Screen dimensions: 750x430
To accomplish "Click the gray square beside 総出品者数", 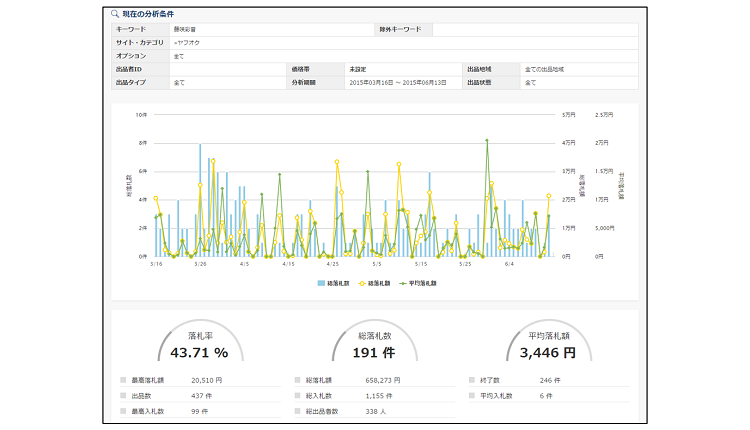I will [x=298, y=411].
